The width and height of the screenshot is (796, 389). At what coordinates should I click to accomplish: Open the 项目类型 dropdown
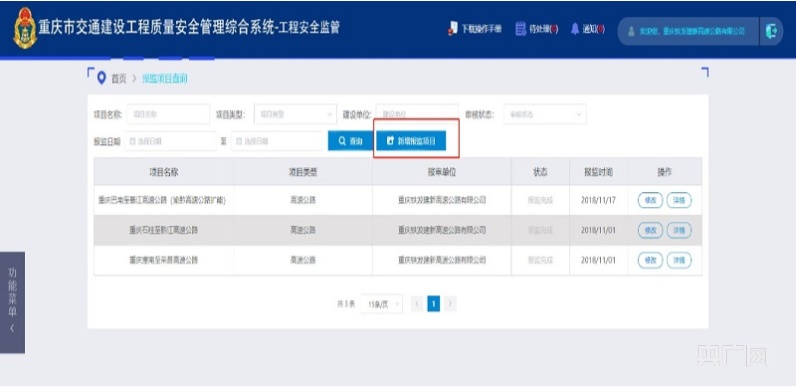pyautogui.click(x=295, y=114)
